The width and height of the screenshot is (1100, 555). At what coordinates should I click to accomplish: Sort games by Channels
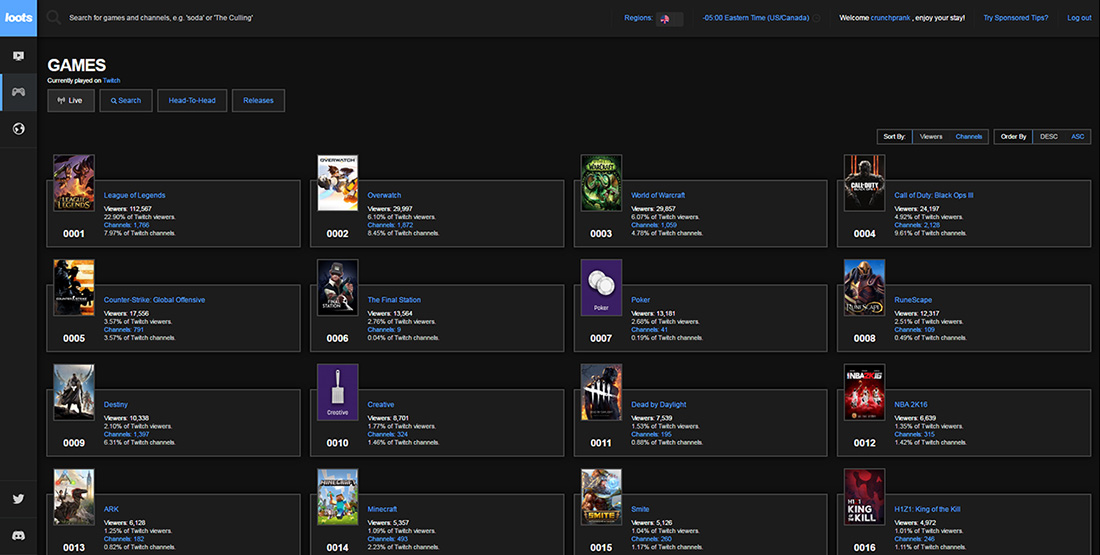click(x=968, y=137)
